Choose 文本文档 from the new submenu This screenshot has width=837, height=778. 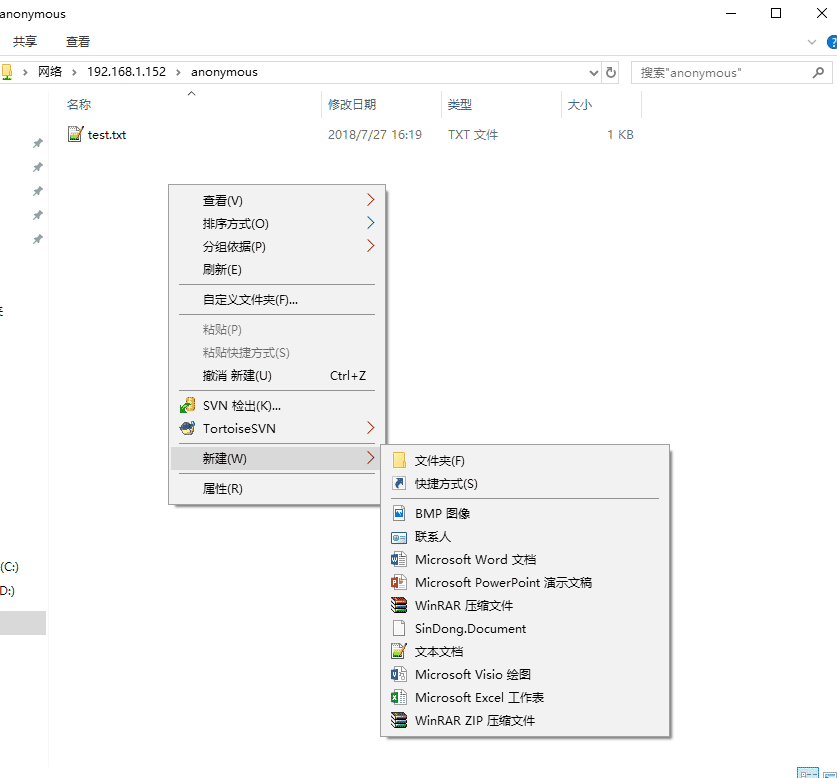(x=525, y=651)
